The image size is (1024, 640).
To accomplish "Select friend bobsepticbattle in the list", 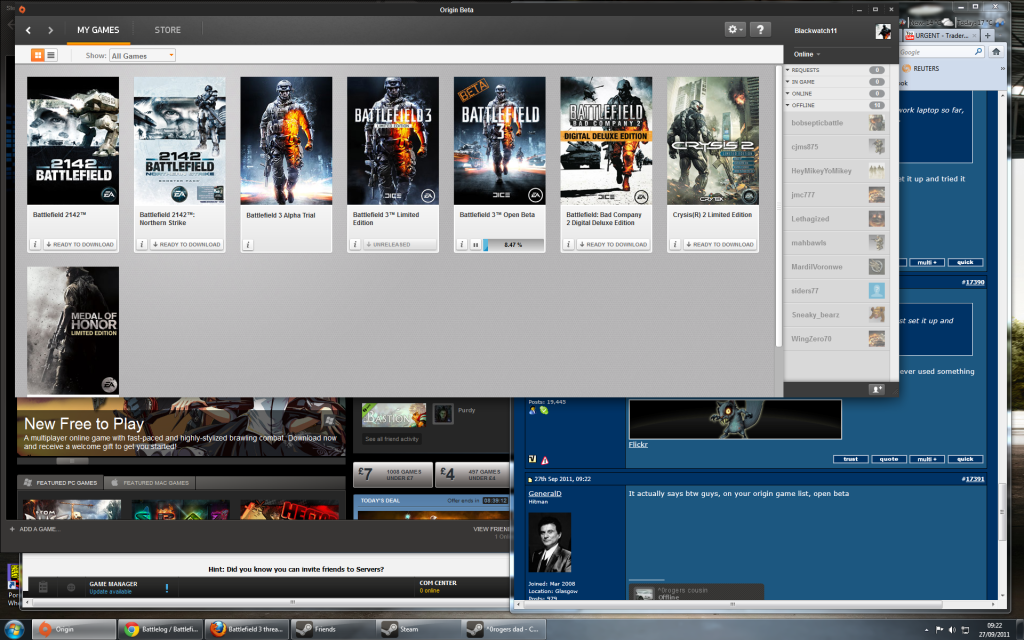I will click(x=837, y=123).
